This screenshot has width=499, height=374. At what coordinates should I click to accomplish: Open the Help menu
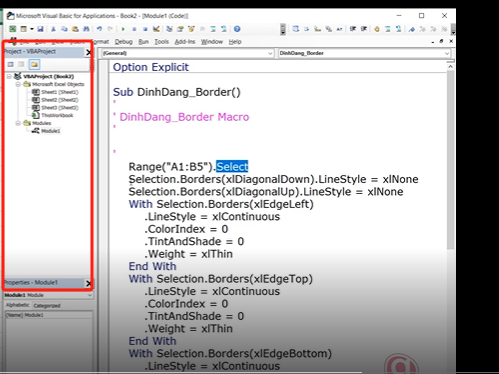pyautogui.click(x=235, y=42)
